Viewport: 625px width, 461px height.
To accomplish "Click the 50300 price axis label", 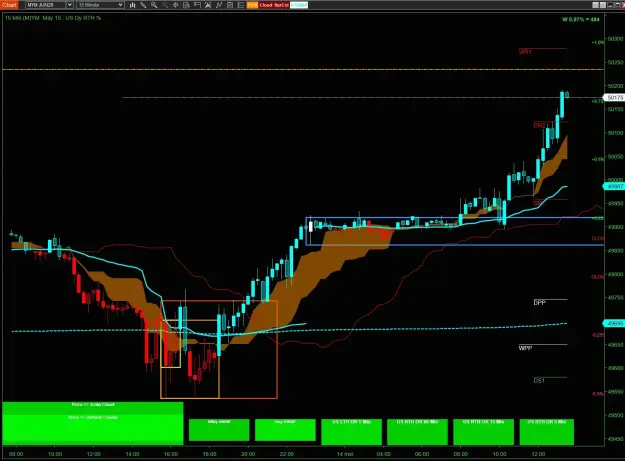I will (x=615, y=39).
